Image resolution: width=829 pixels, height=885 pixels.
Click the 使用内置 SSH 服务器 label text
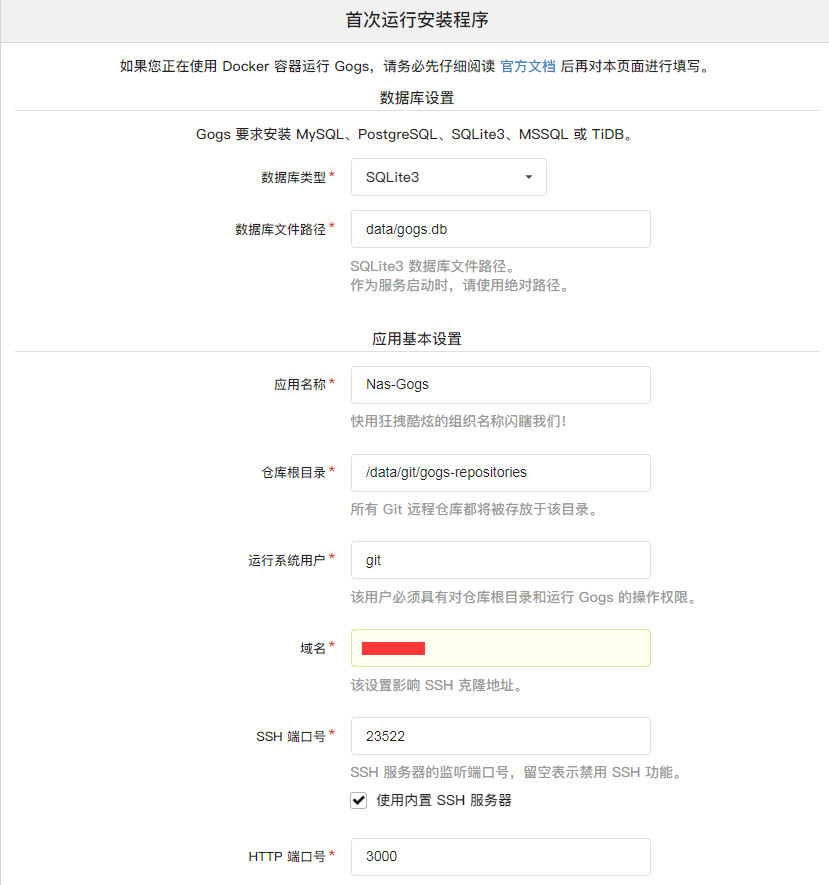click(444, 800)
